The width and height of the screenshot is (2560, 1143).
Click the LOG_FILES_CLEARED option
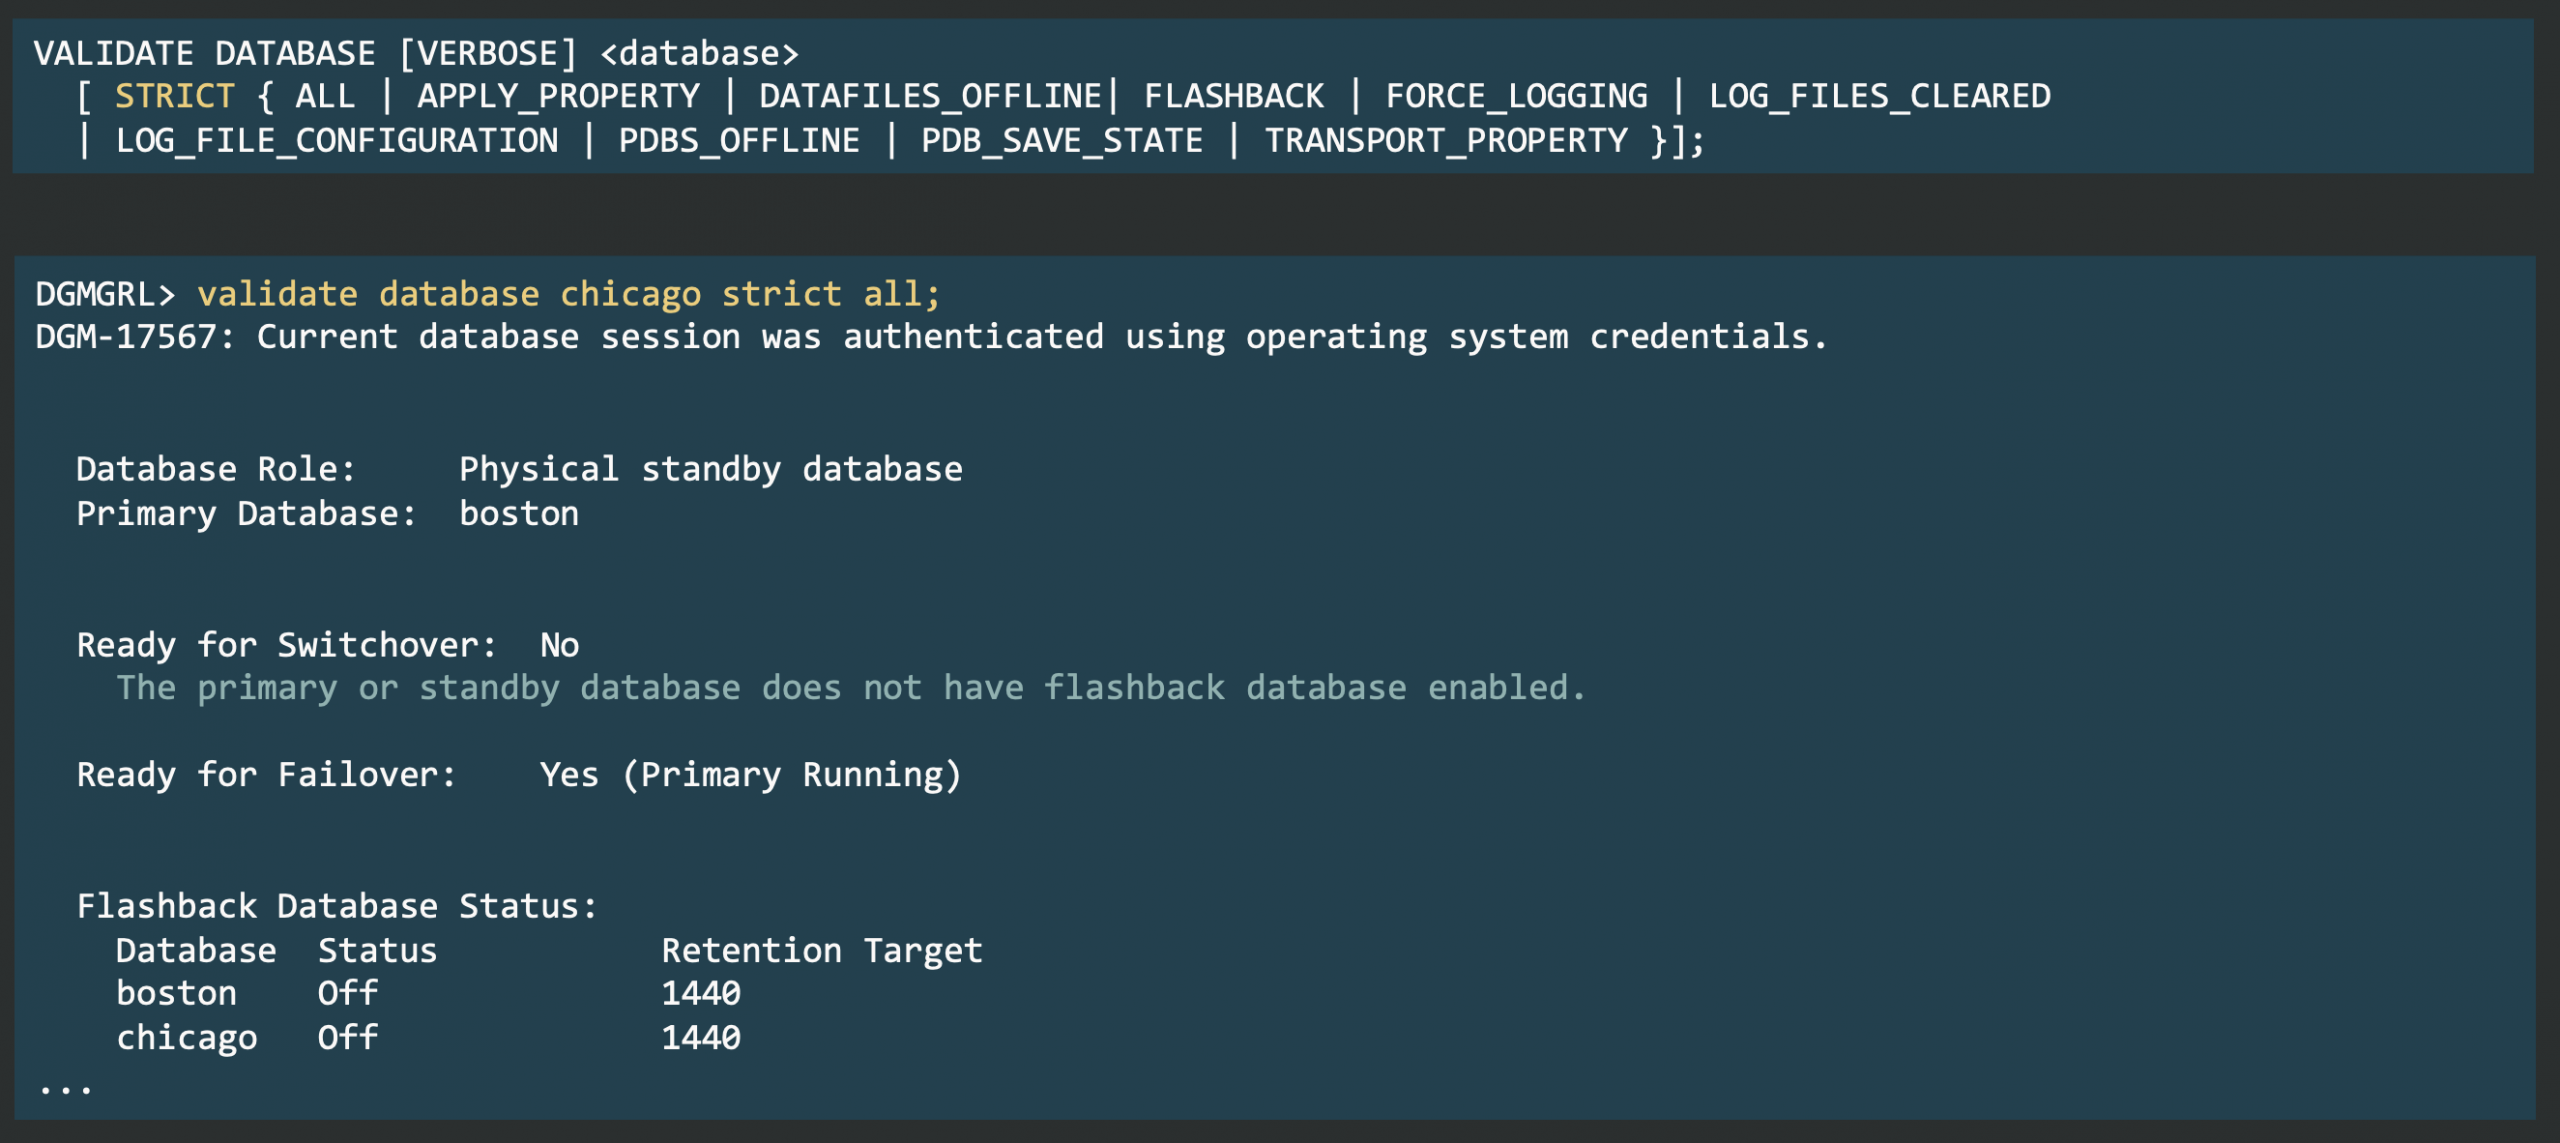point(1879,96)
